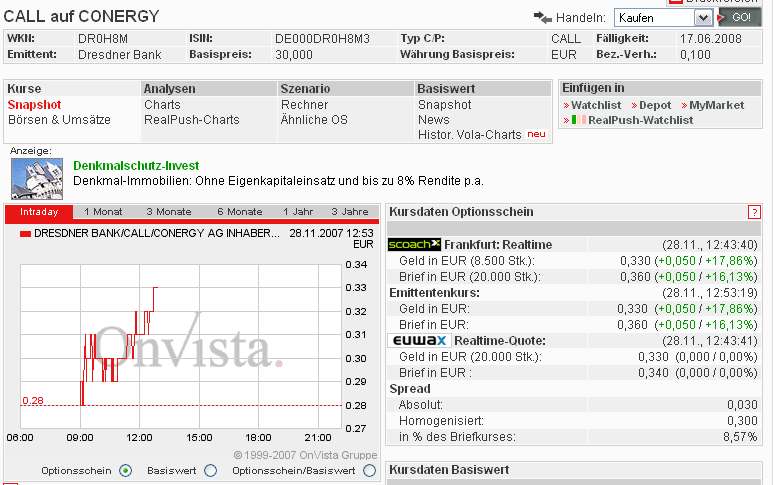Click spread percentage 8,57%

pyautogui.click(x=740, y=437)
